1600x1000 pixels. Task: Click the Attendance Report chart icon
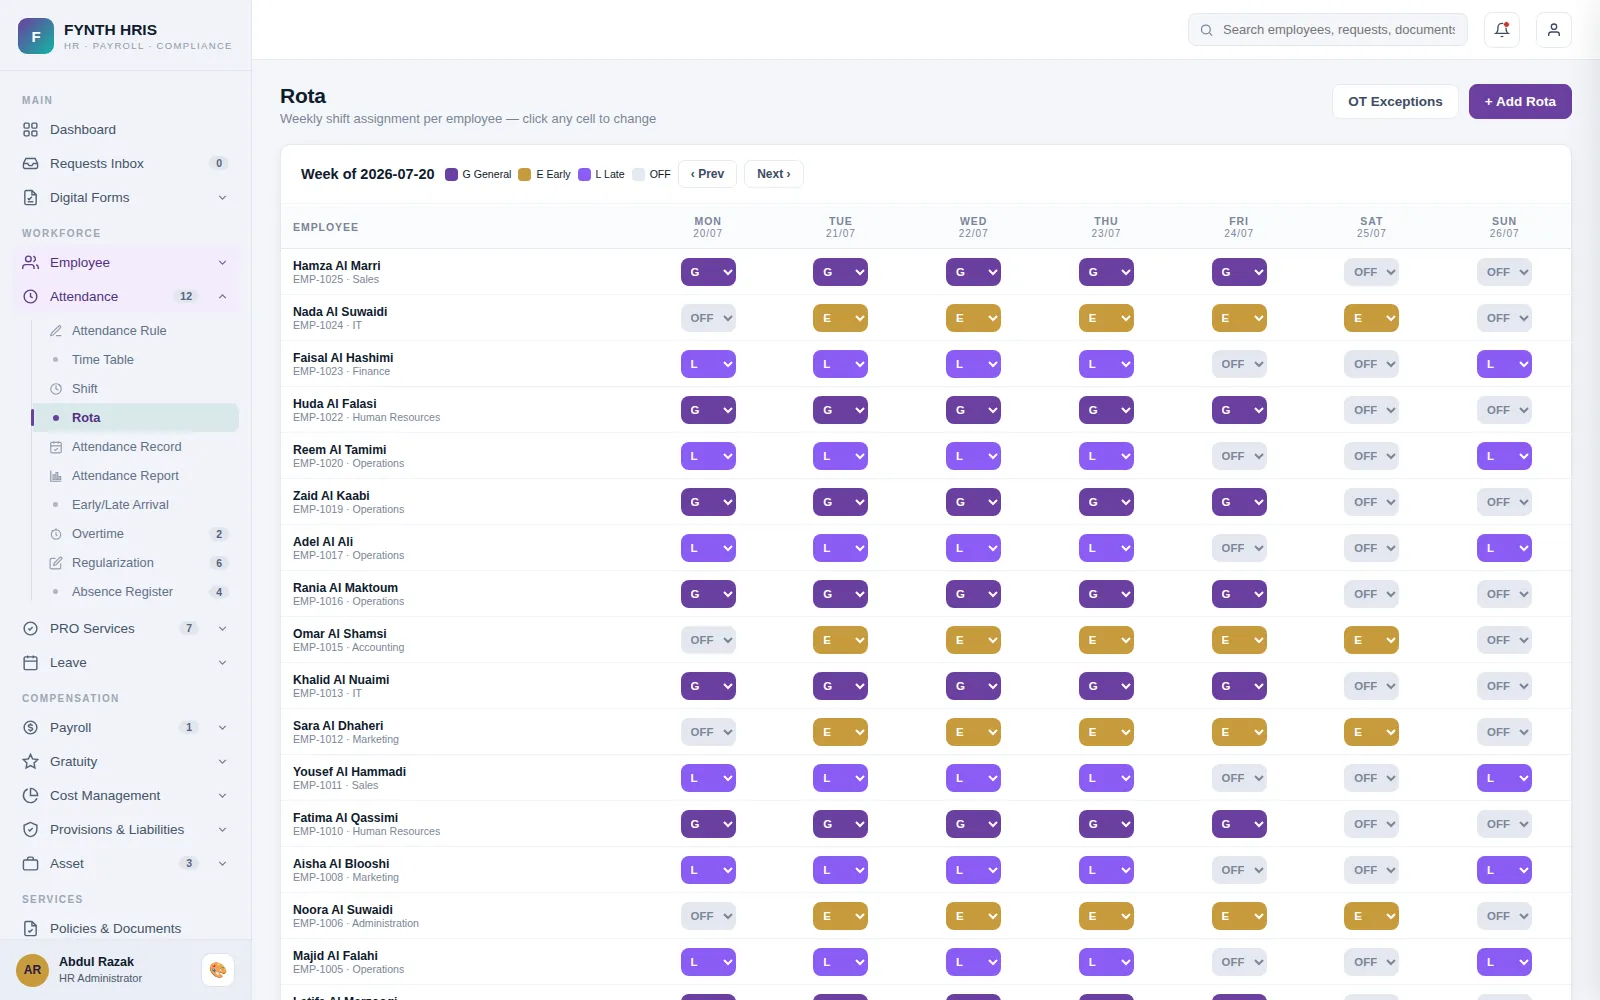click(x=56, y=476)
